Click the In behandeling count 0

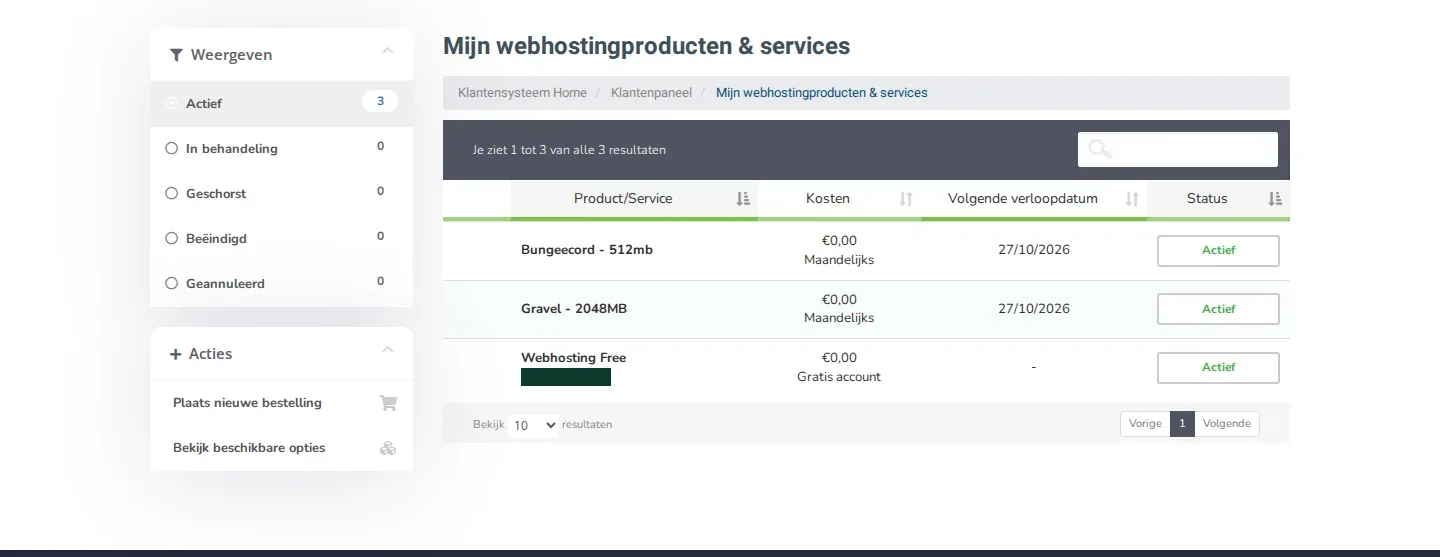pyautogui.click(x=380, y=146)
